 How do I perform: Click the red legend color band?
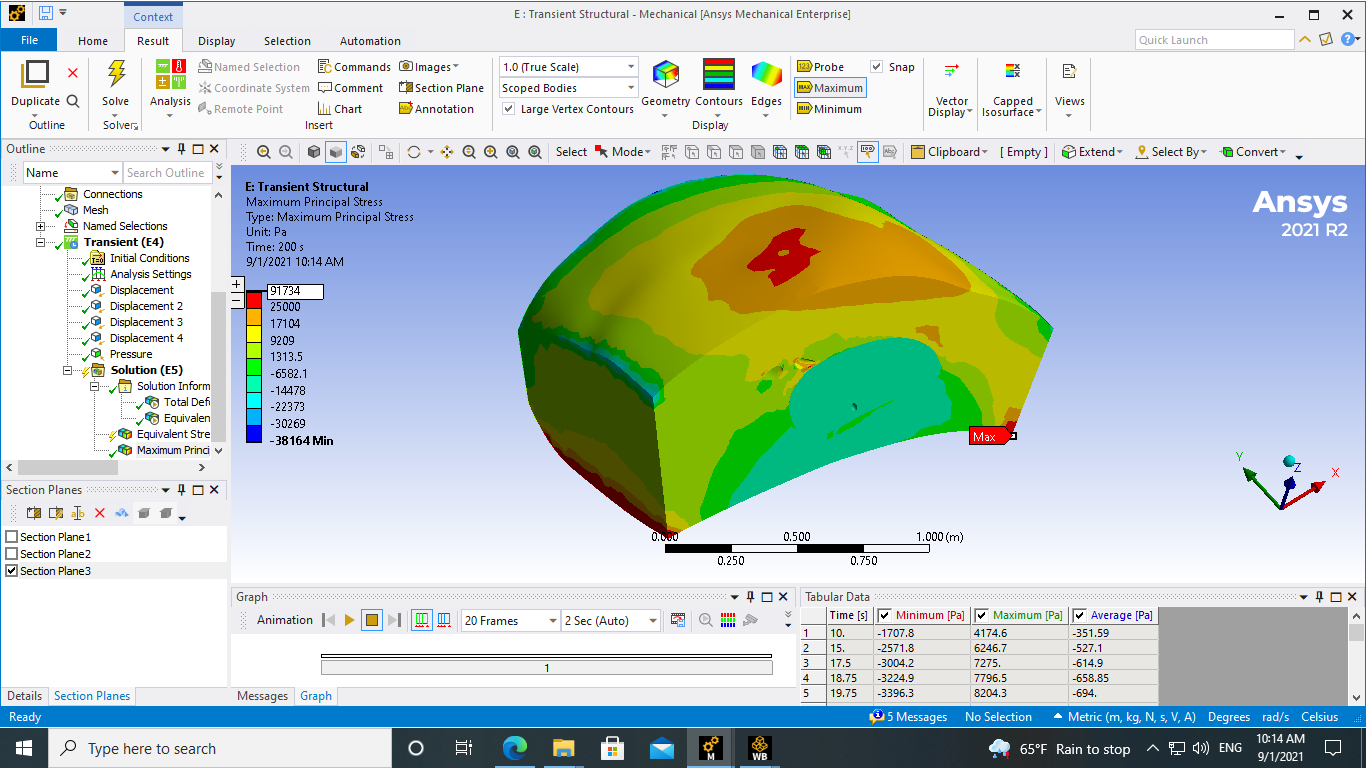coord(254,299)
